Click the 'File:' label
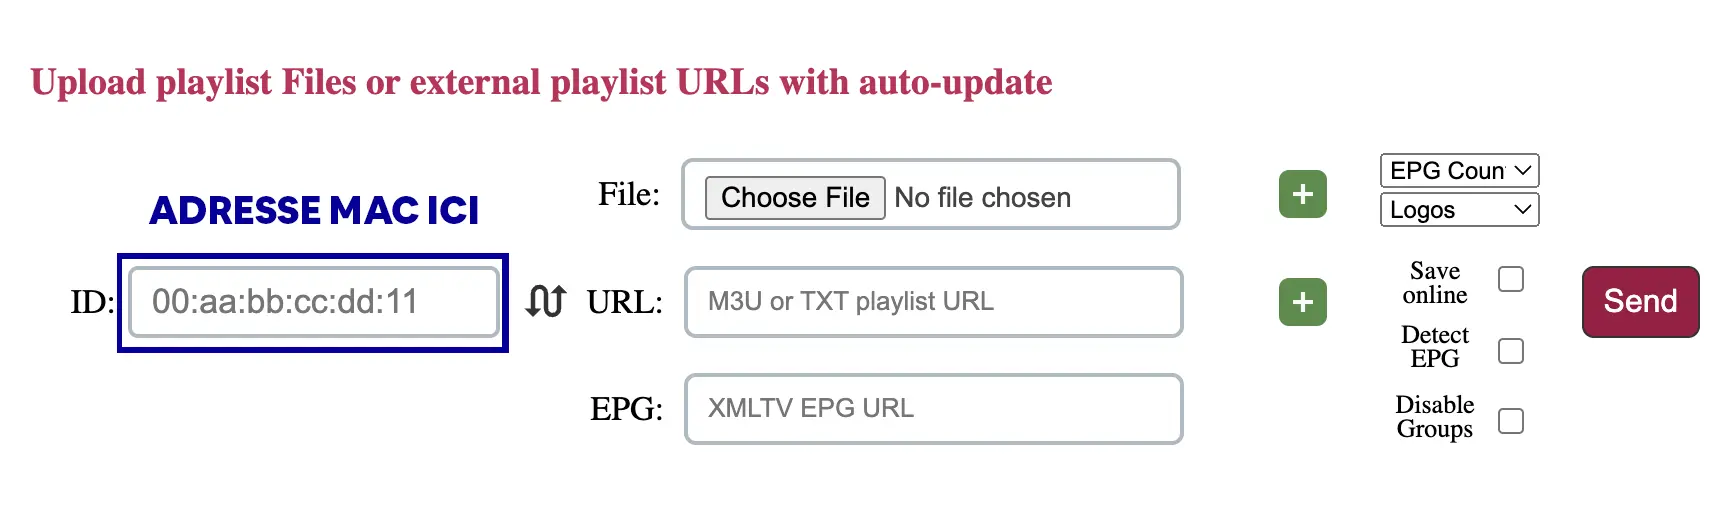Viewport: 1730px width, 527px height. click(x=628, y=194)
